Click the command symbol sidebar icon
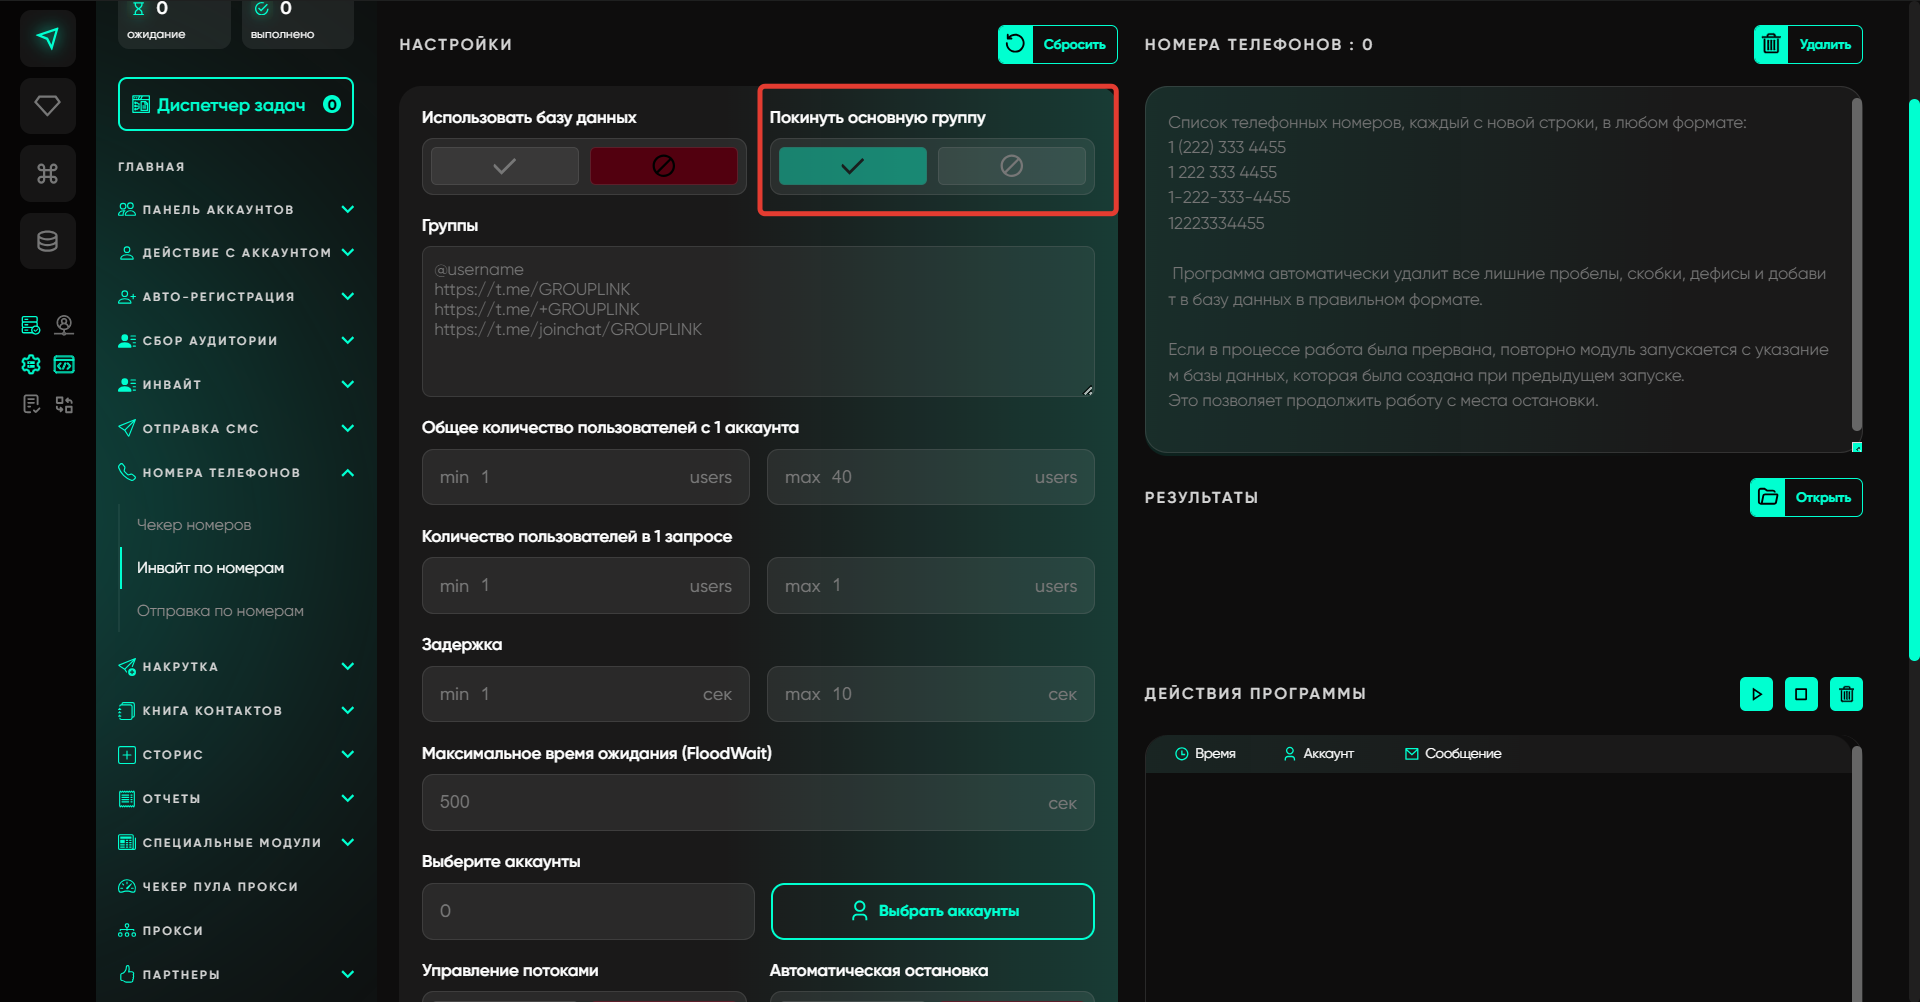The height and width of the screenshot is (1002, 1920). tap(47, 174)
